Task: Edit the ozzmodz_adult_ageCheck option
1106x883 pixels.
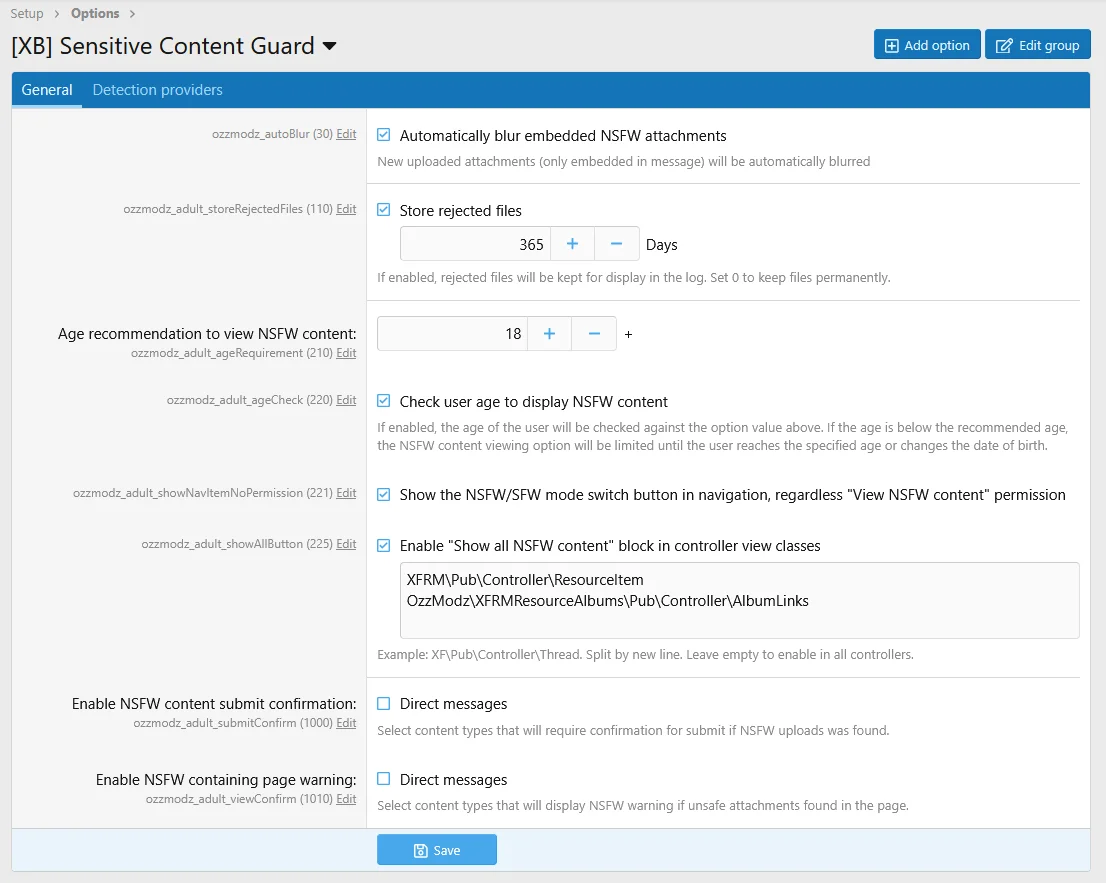Action: pos(346,399)
